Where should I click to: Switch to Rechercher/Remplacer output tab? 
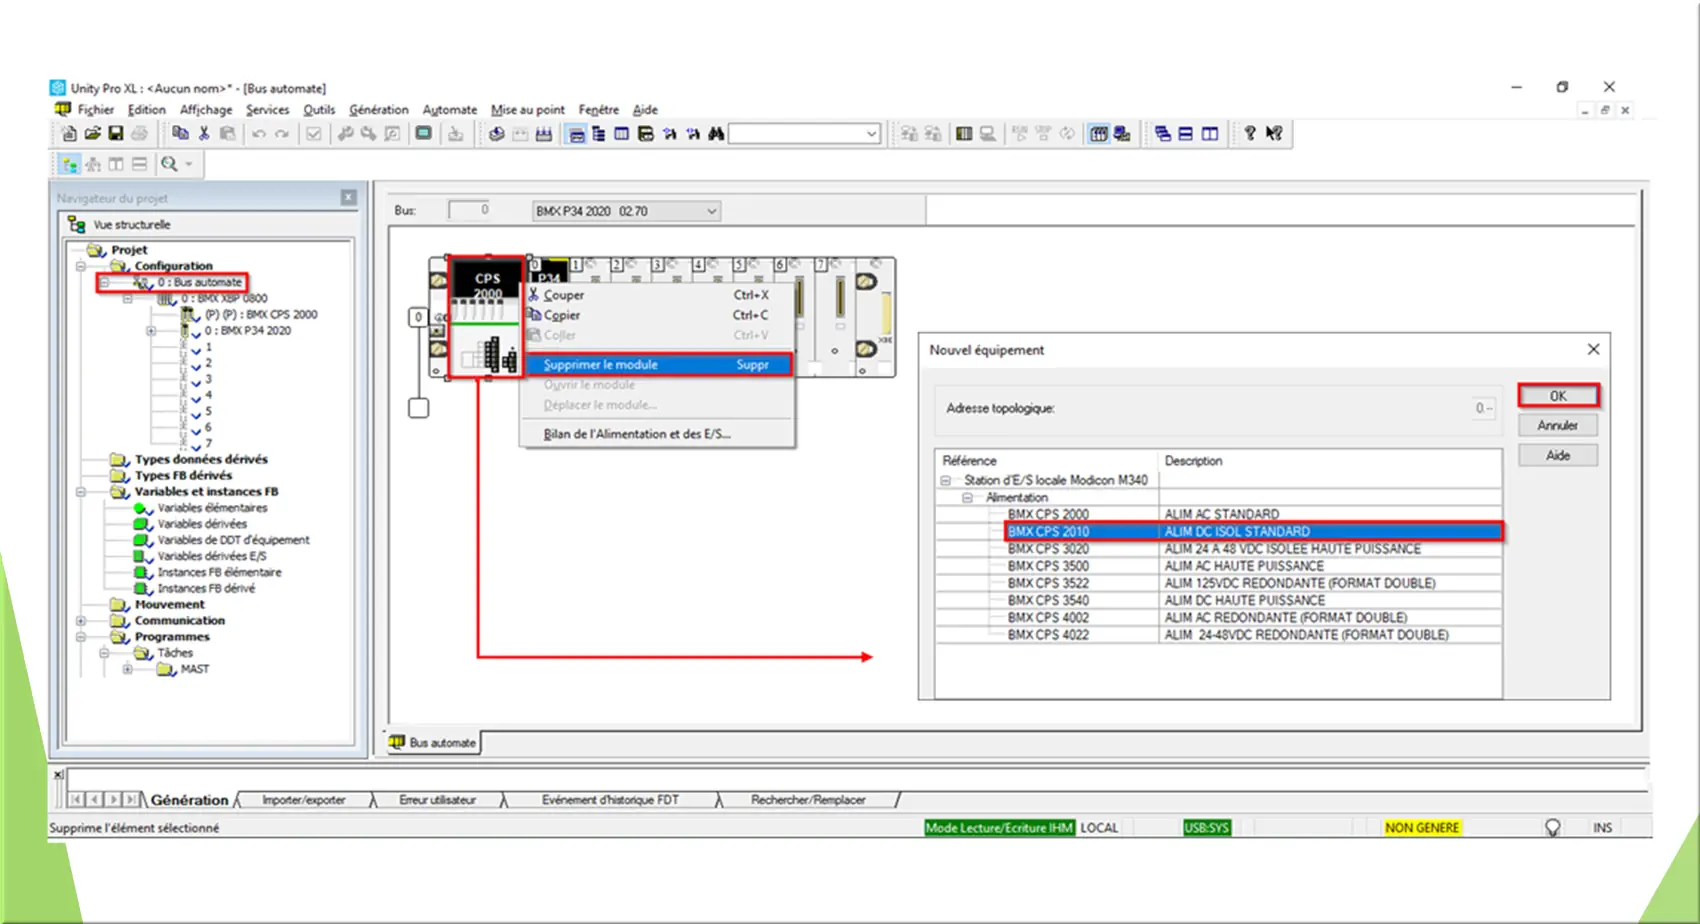808,800
